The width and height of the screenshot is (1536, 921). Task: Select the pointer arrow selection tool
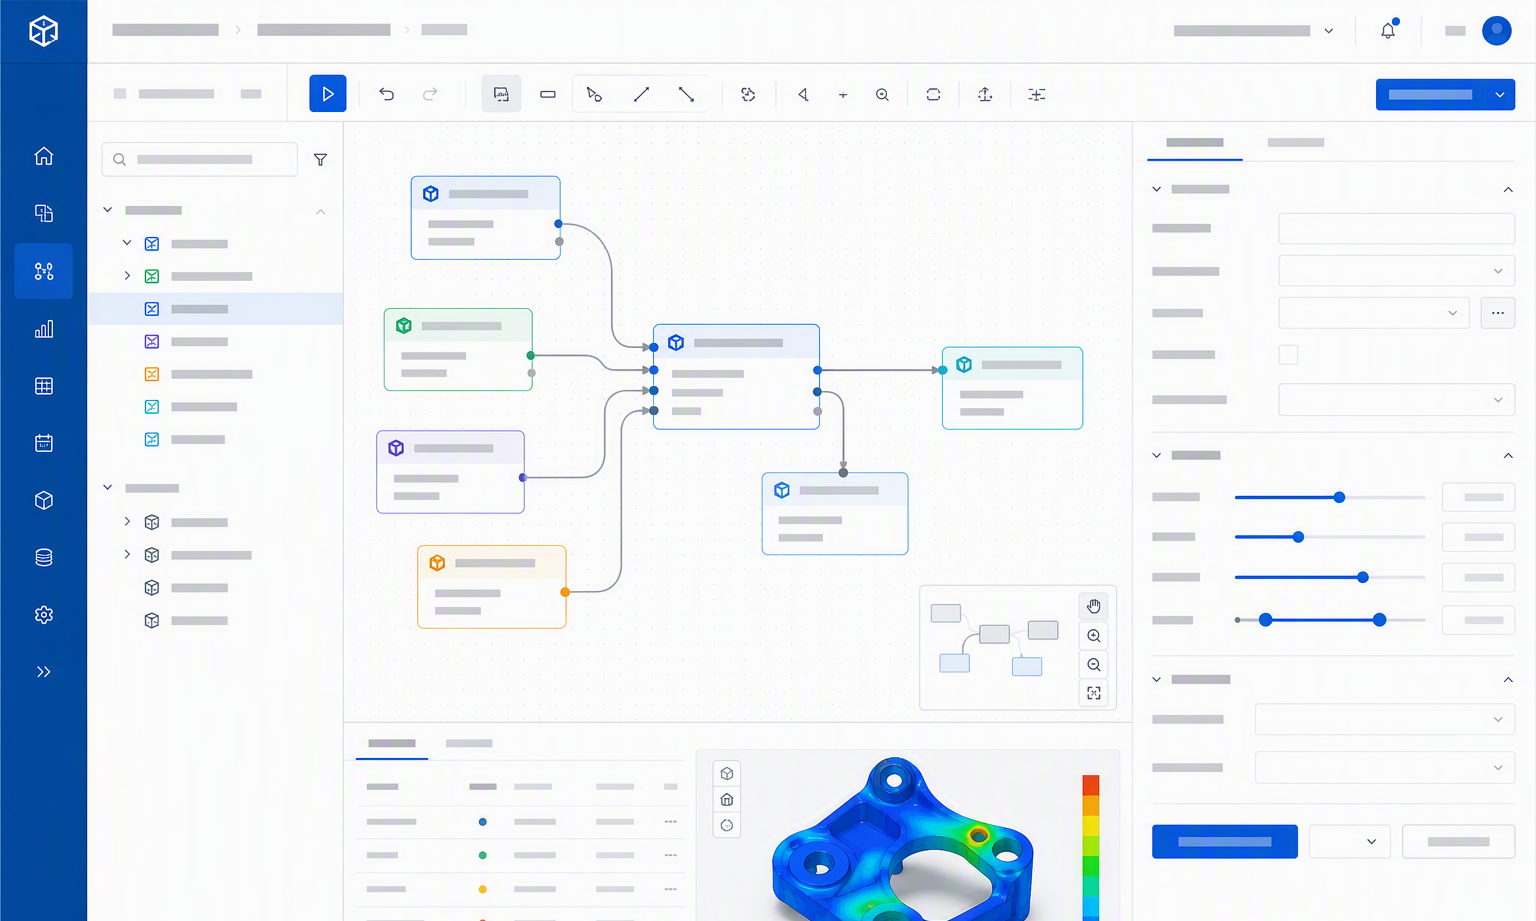594,94
